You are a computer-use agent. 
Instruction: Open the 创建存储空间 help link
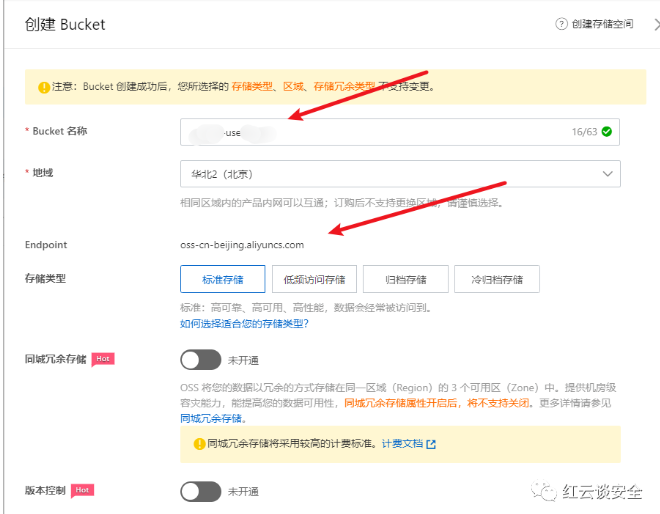pos(601,24)
